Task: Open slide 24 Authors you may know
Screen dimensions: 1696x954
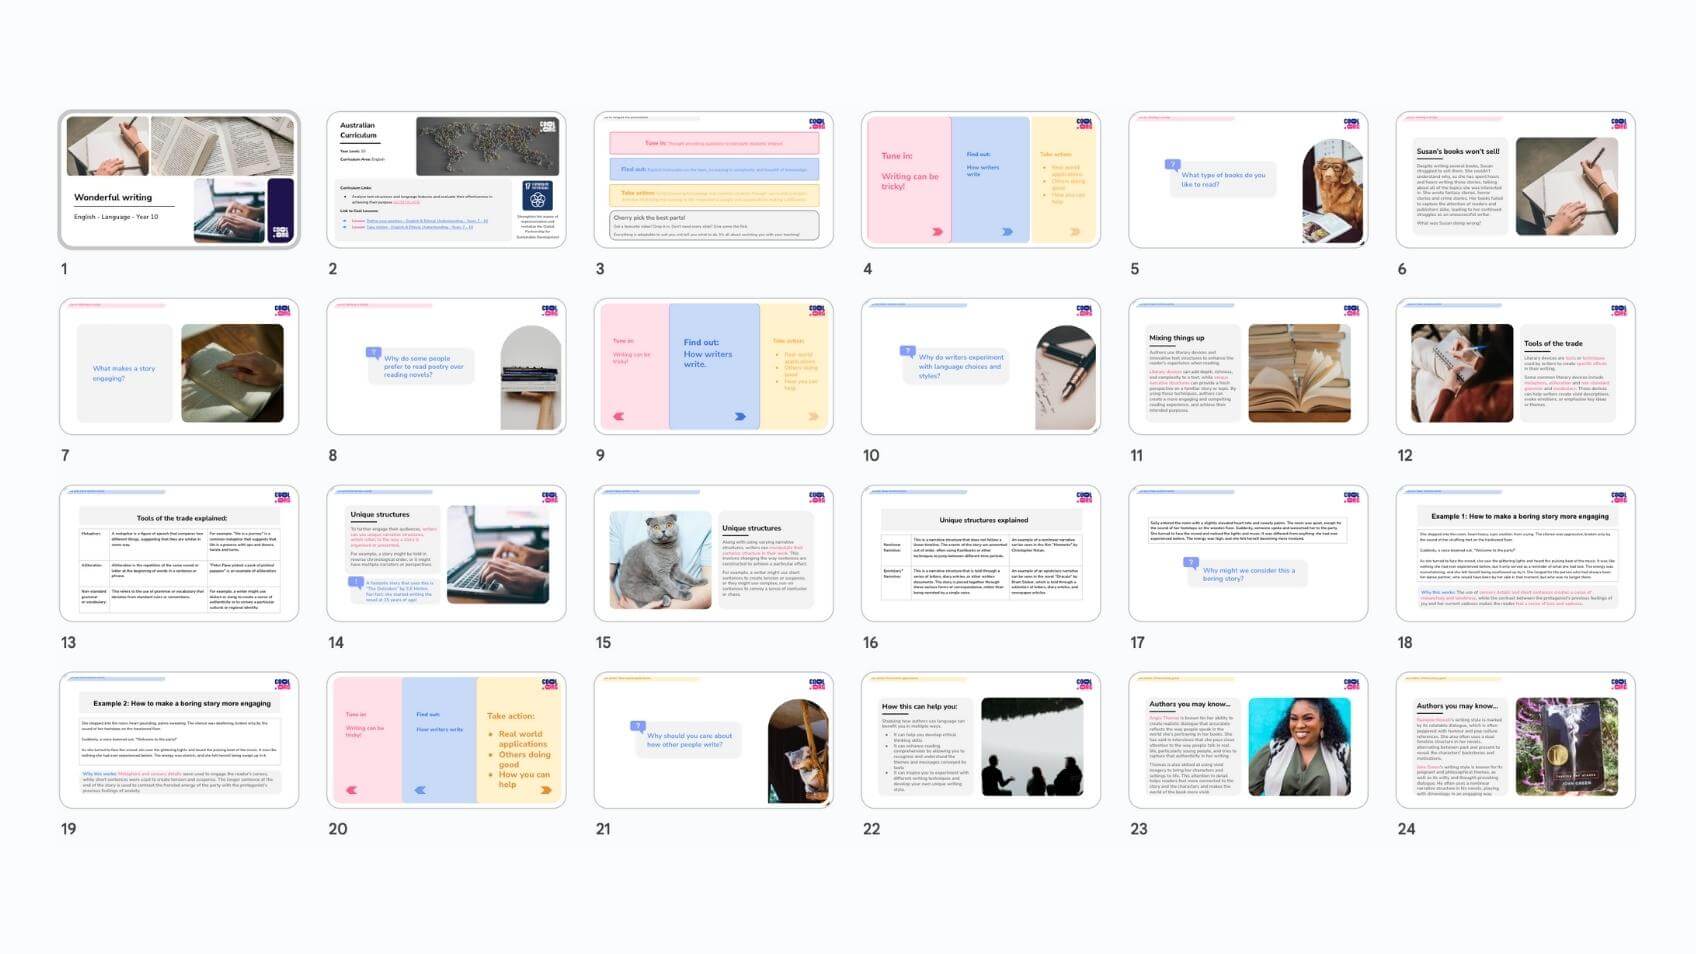Action: [1515, 740]
